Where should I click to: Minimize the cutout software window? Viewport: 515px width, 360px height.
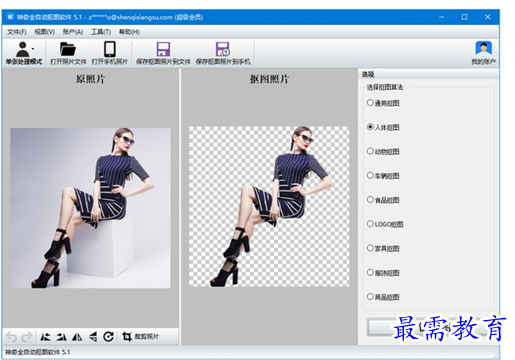[442, 17]
